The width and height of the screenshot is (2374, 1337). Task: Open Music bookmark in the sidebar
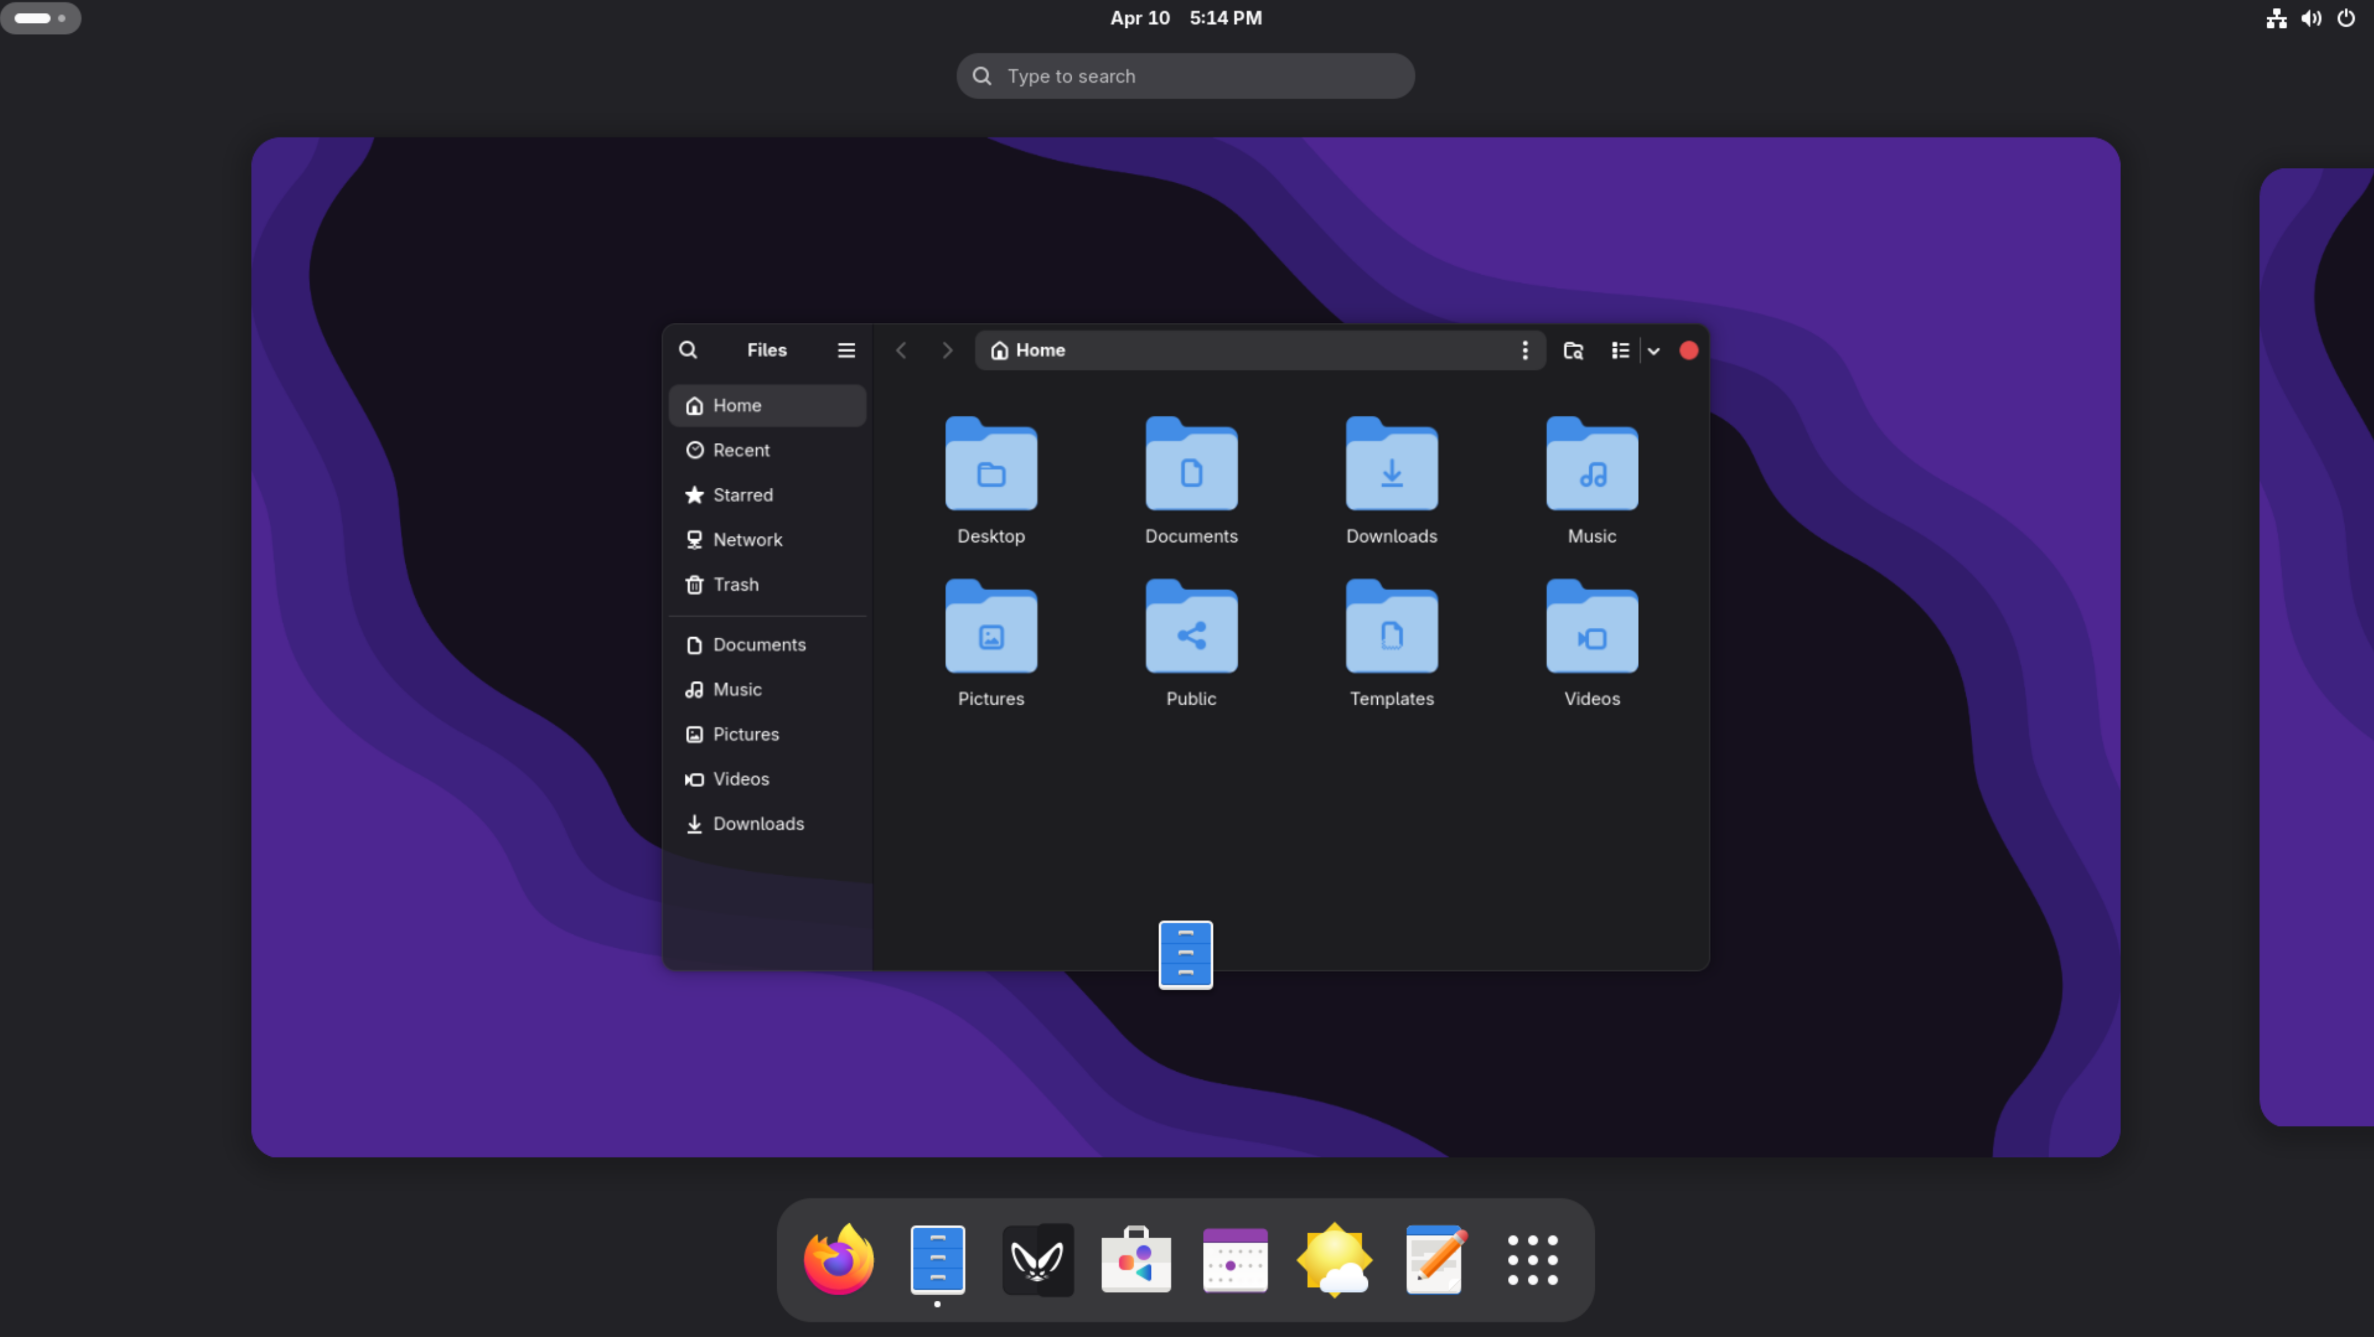click(x=767, y=689)
